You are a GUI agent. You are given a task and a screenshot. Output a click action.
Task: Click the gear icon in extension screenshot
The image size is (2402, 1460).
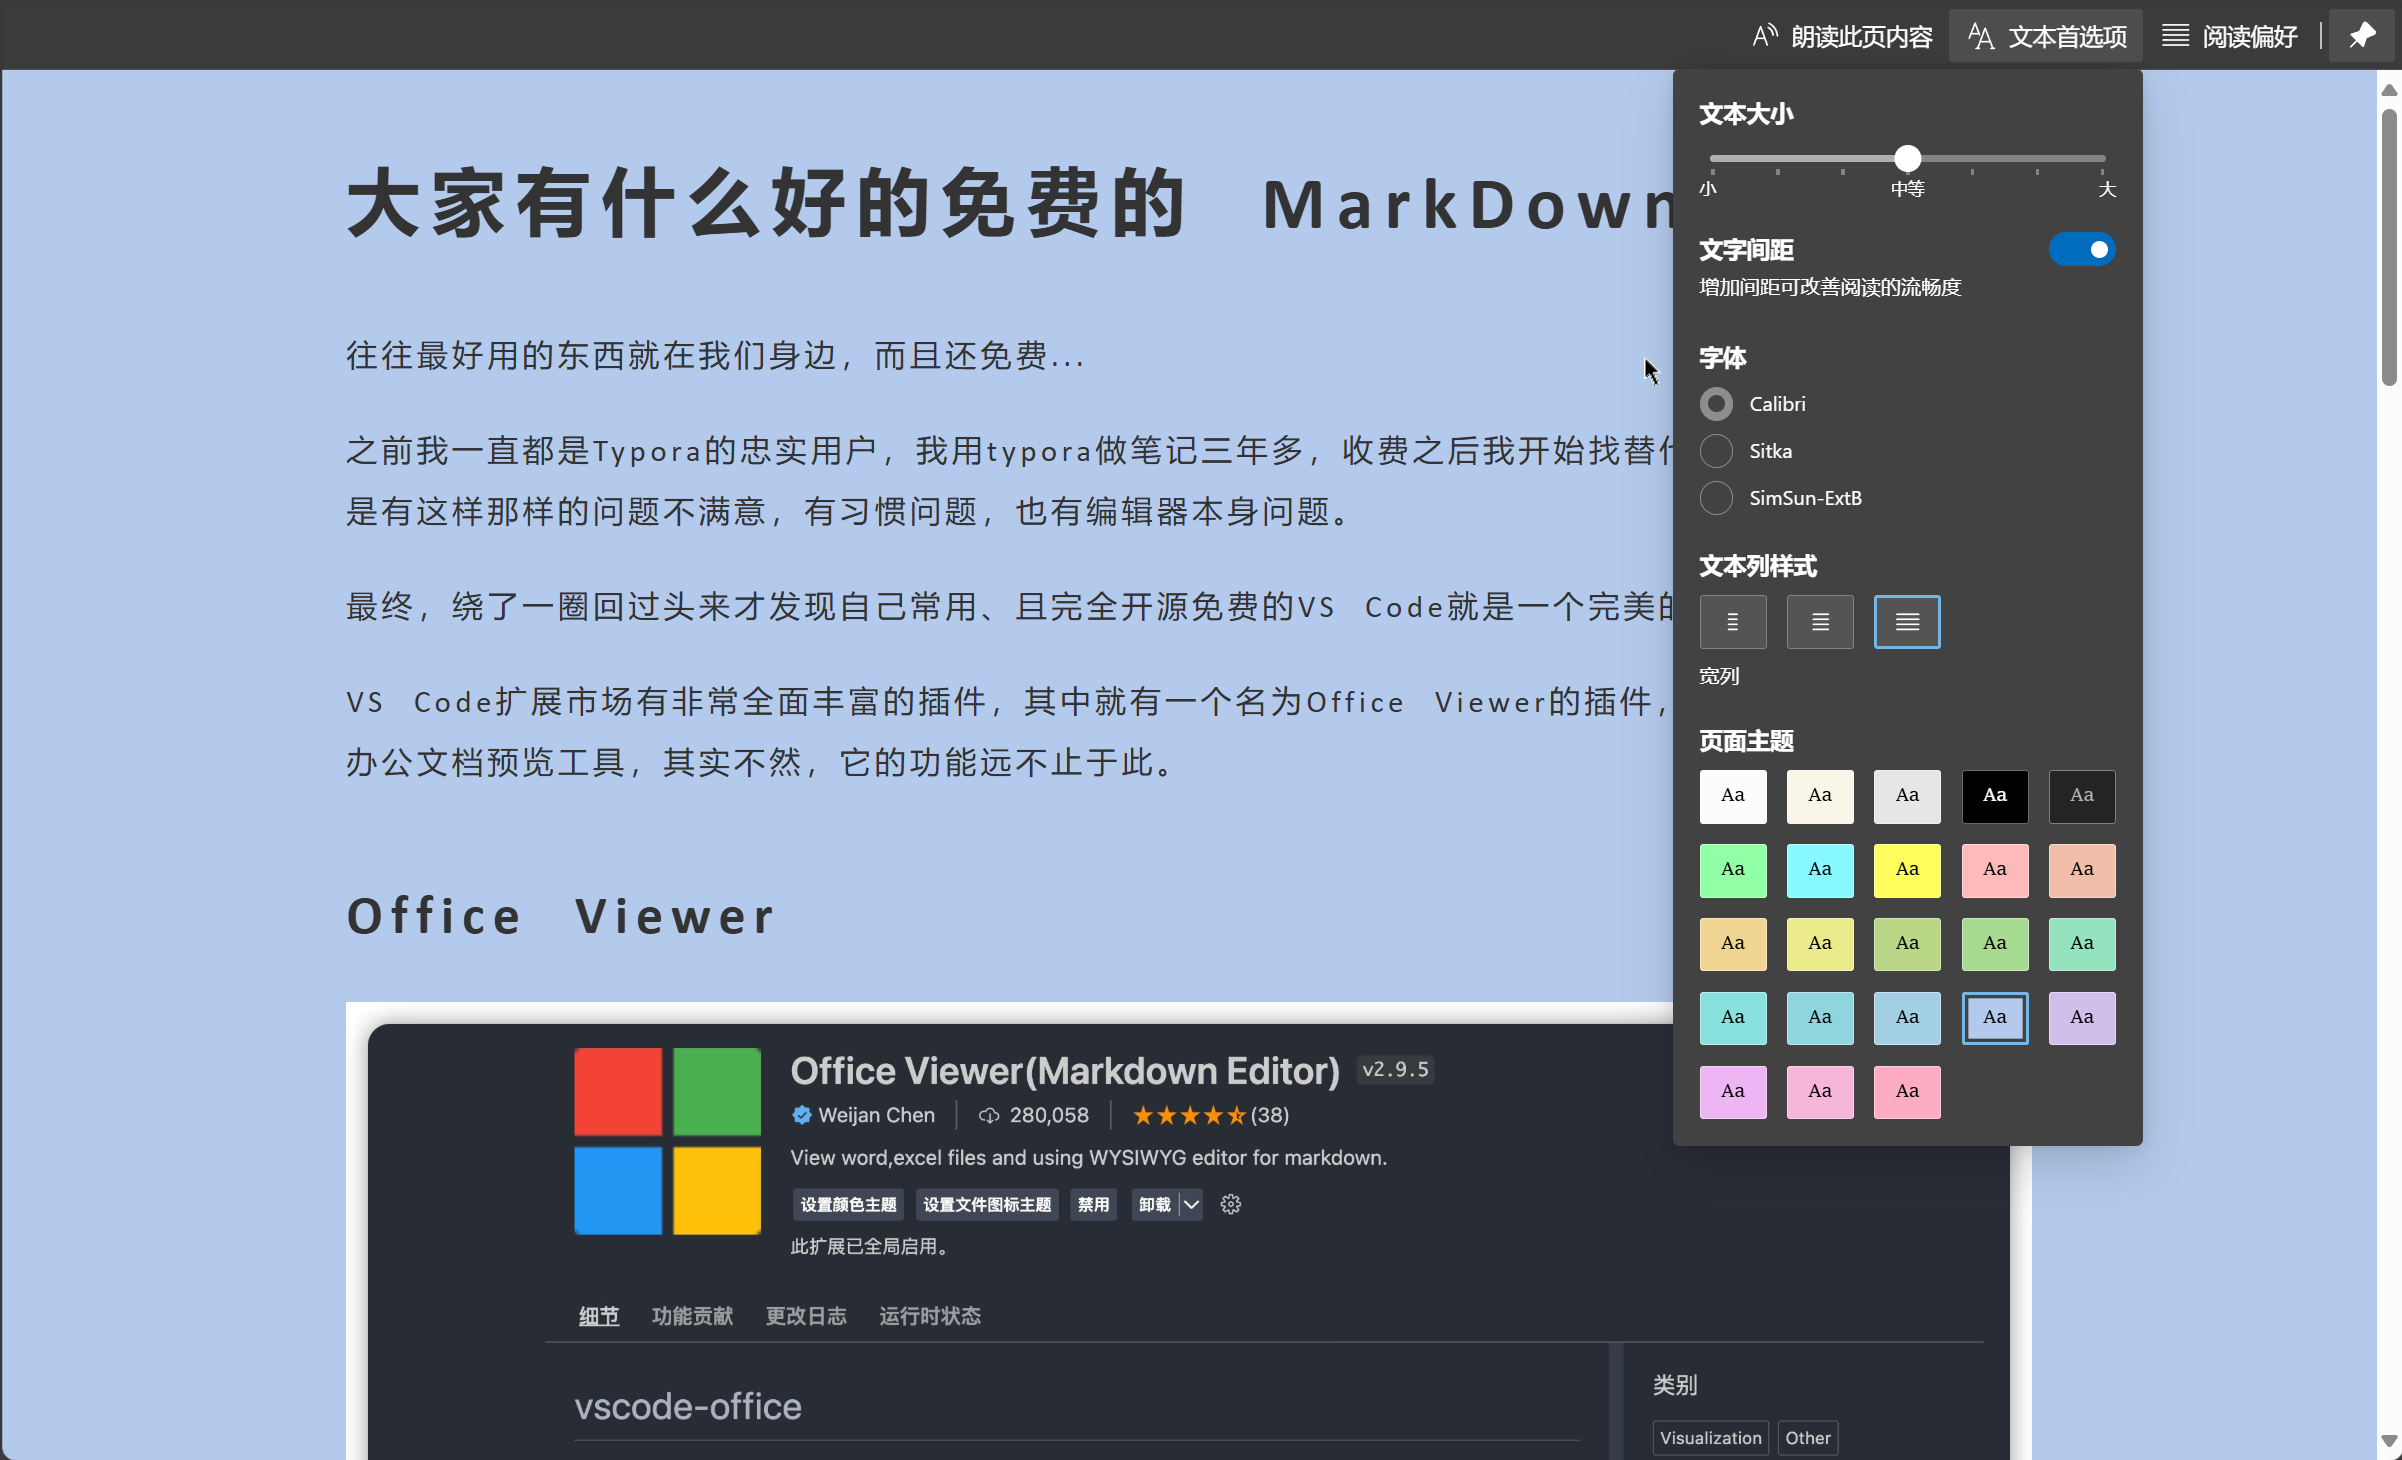pyautogui.click(x=1231, y=1204)
